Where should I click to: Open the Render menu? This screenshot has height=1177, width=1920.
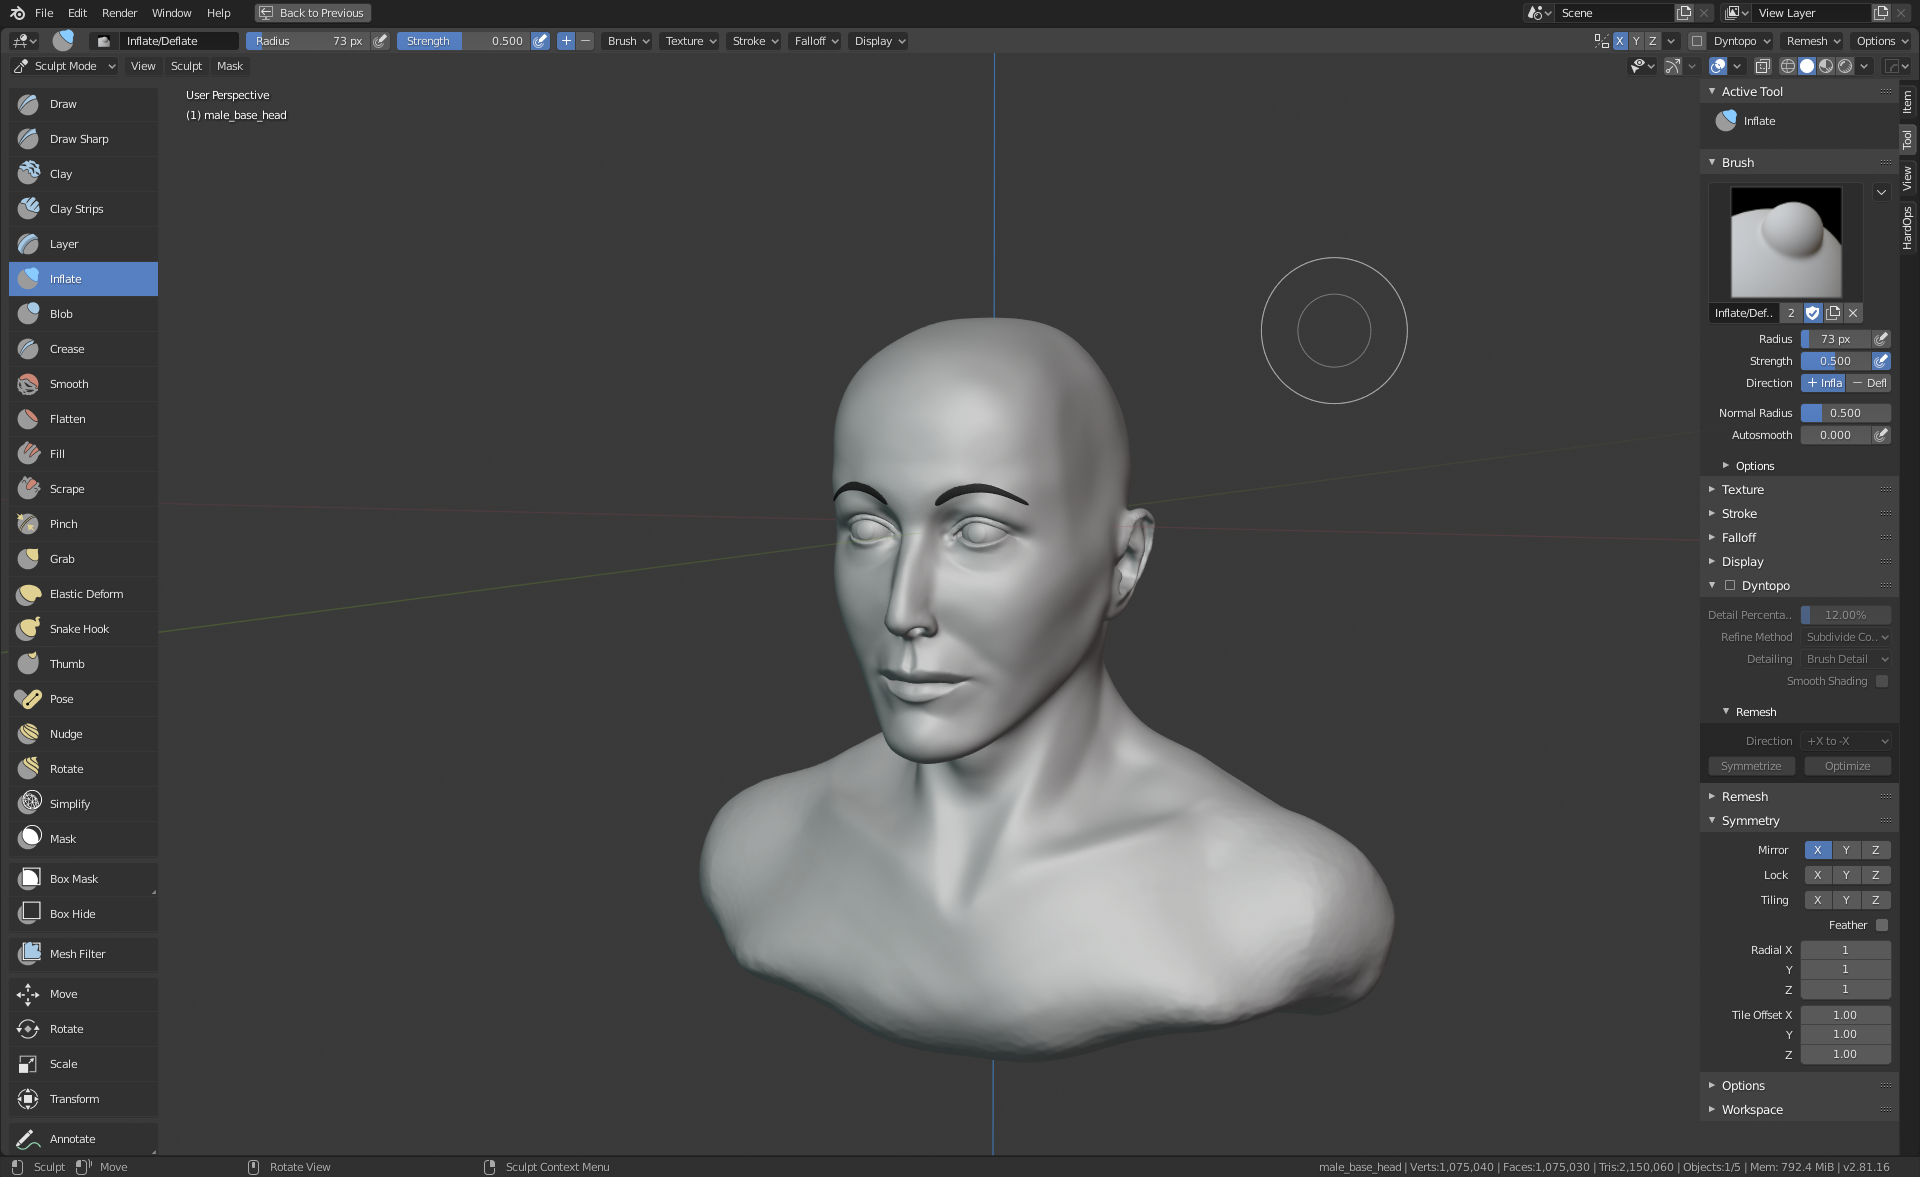click(x=119, y=13)
